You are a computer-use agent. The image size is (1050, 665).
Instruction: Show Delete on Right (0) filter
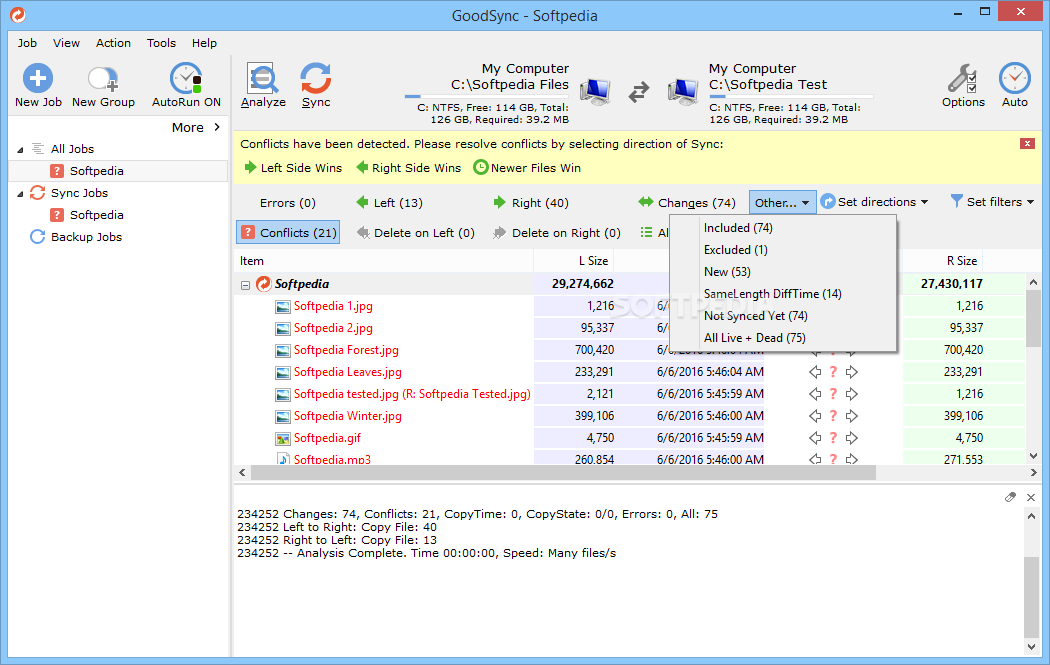[556, 232]
